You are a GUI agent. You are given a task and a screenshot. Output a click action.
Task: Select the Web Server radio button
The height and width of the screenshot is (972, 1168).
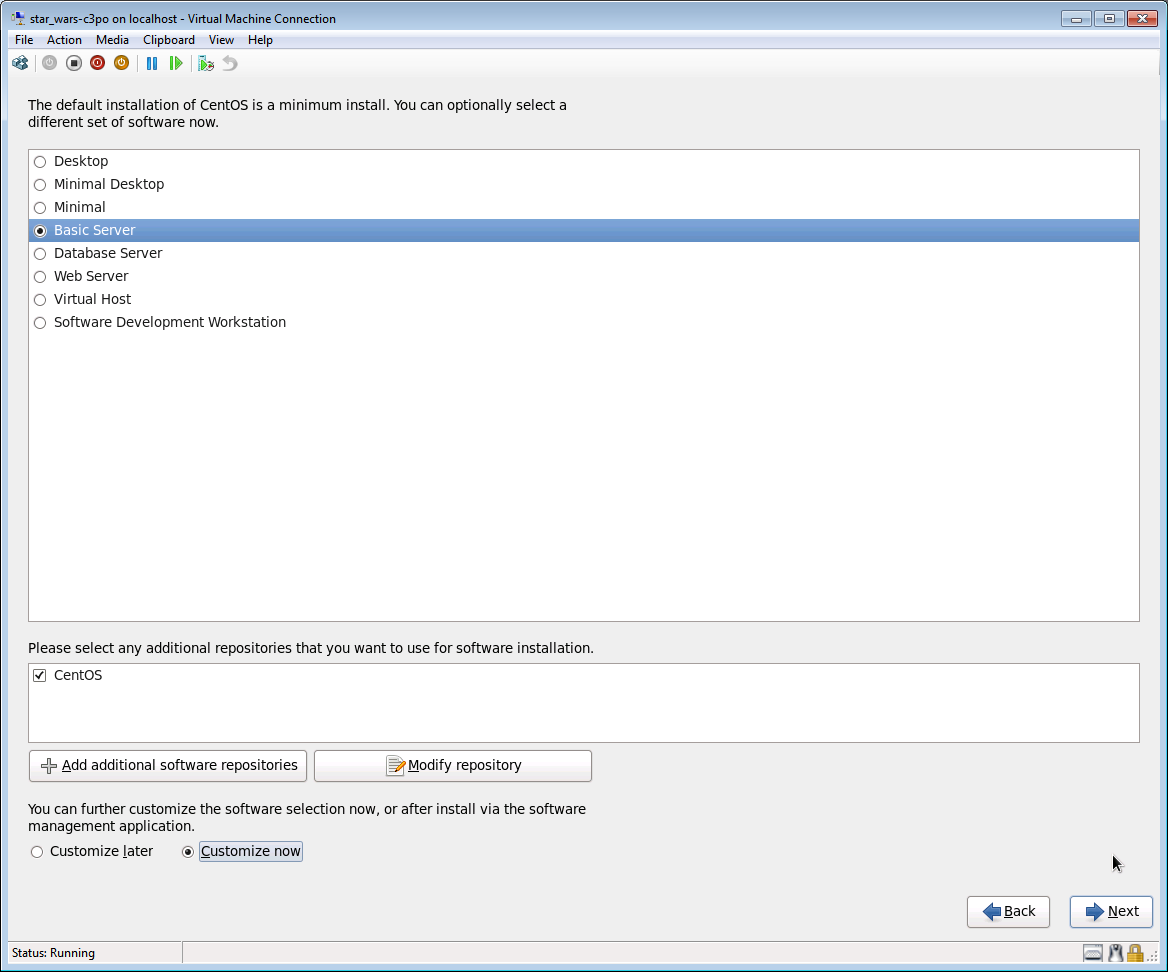point(40,277)
